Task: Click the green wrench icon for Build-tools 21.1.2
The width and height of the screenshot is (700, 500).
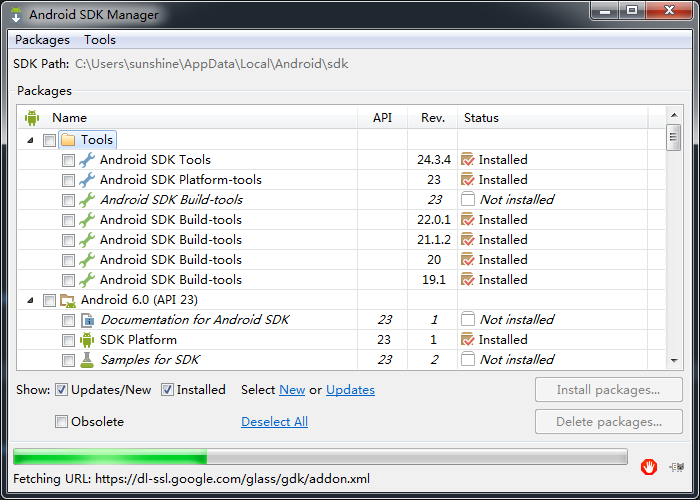Action: pyautogui.click(x=87, y=240)
